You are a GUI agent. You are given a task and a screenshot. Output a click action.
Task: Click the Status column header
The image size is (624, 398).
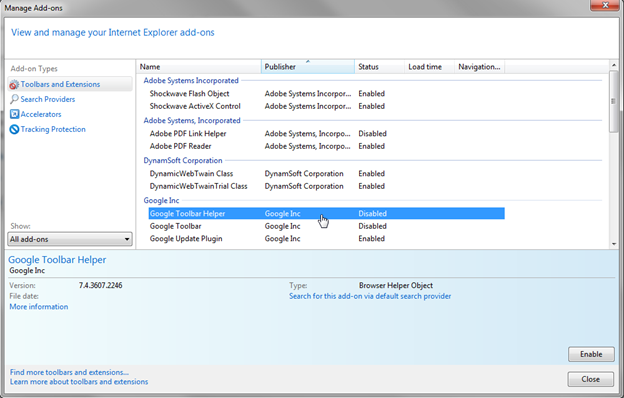click(x=379, y=67)
